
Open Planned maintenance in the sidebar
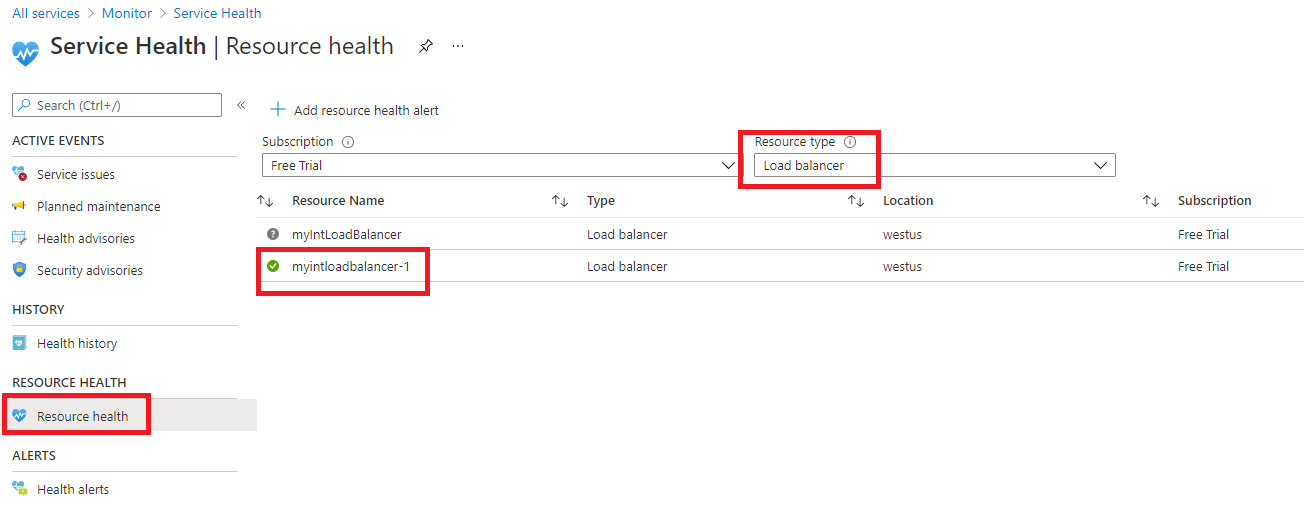click(99, 206)
